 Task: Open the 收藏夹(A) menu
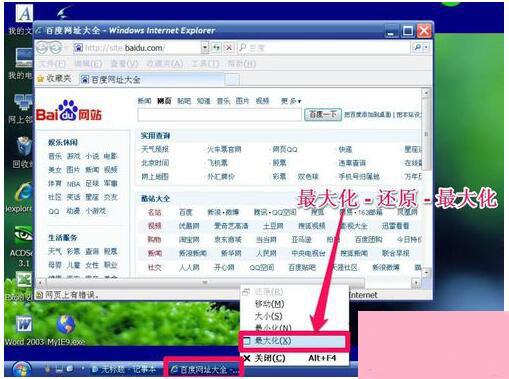coord(165,63)
